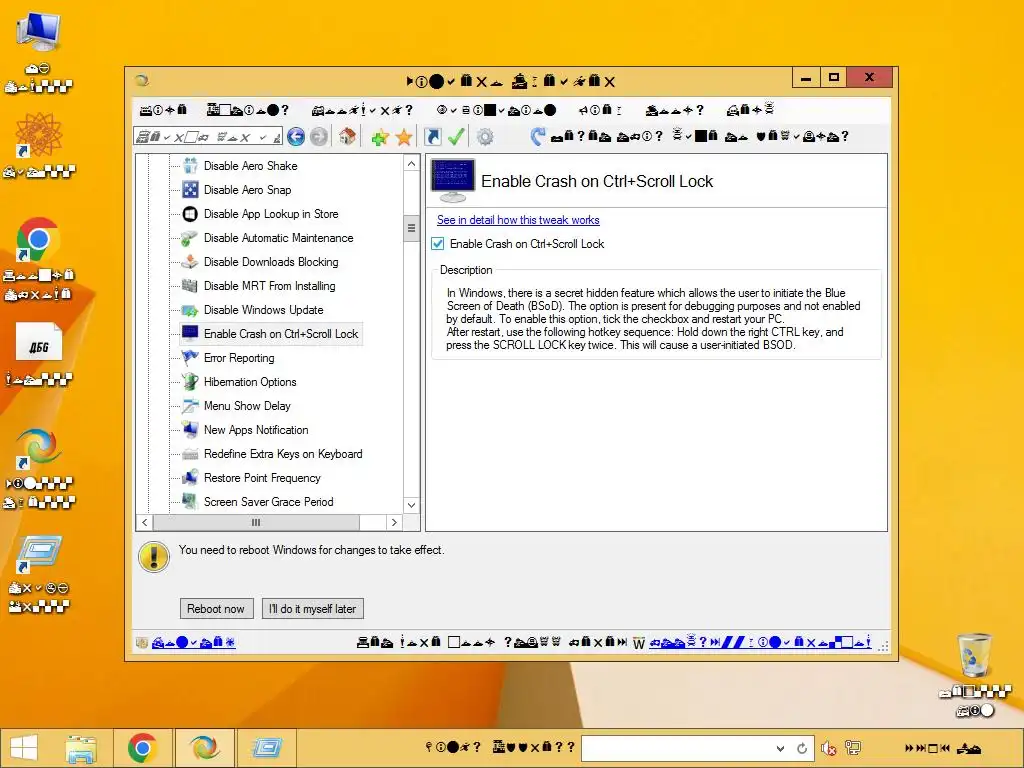This screenshot has height=768, width=1024.
Task: Click the swirl browser desktop shortcut
Action: click(39, 449)
